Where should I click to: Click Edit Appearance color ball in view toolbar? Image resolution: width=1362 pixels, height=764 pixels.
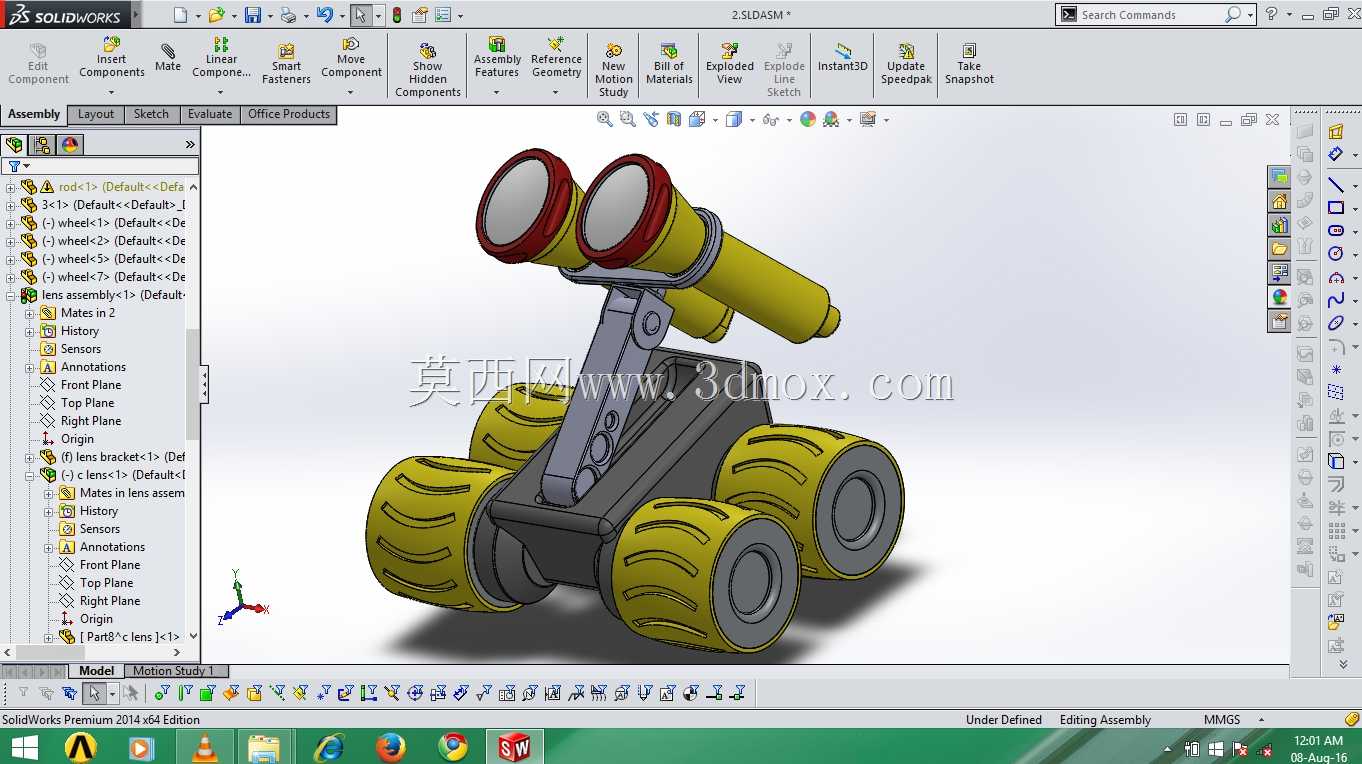tap(807, 119)
